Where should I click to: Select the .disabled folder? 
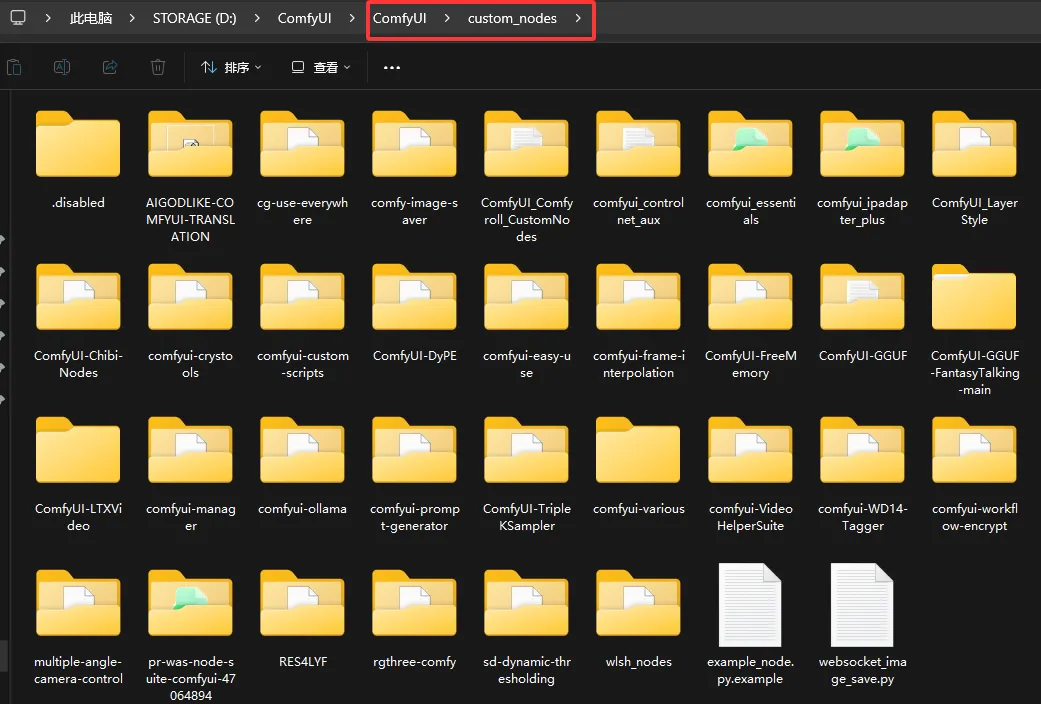pyautogui.click(x=78, y=161)
